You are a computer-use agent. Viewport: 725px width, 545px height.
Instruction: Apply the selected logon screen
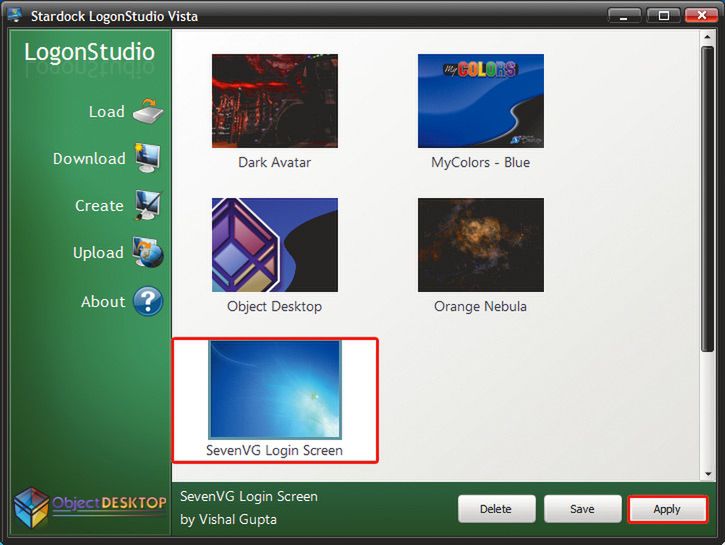[x=667, y=509]
